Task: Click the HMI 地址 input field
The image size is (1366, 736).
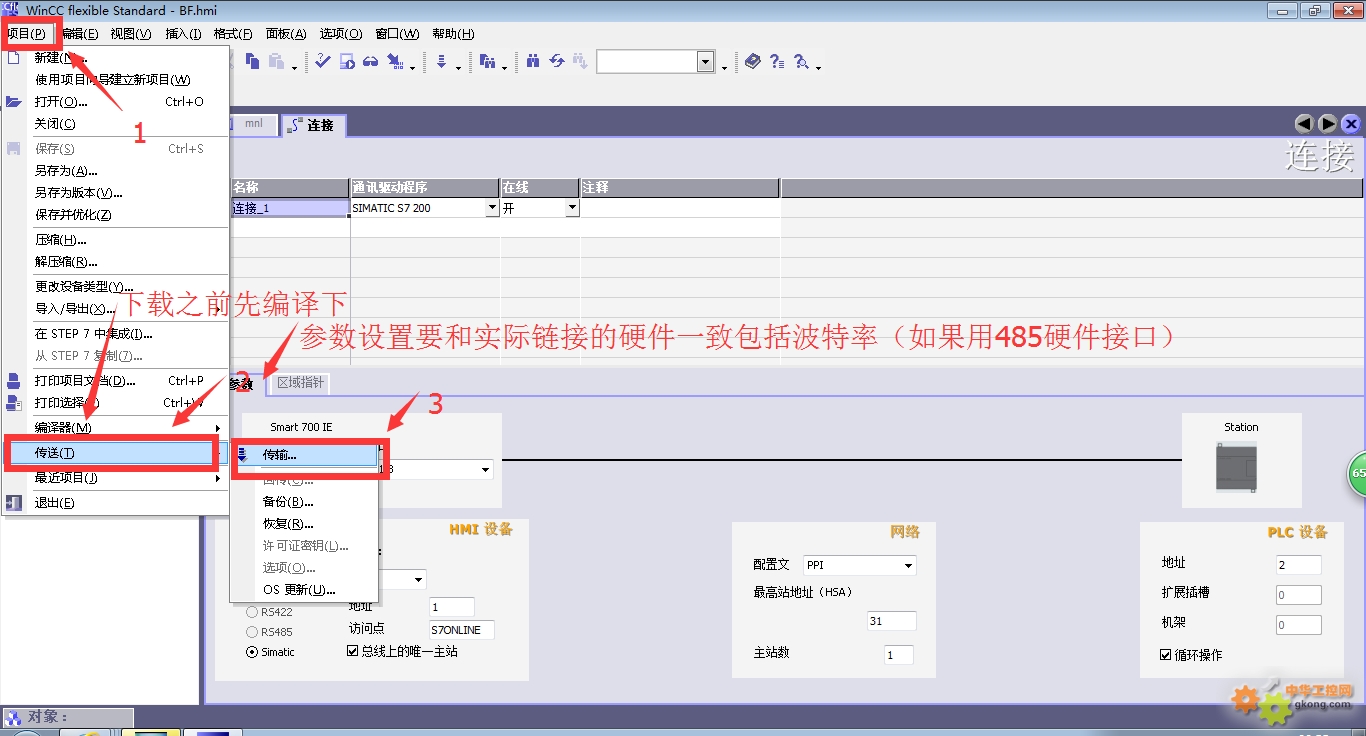Action: click(x=451, y=607)
